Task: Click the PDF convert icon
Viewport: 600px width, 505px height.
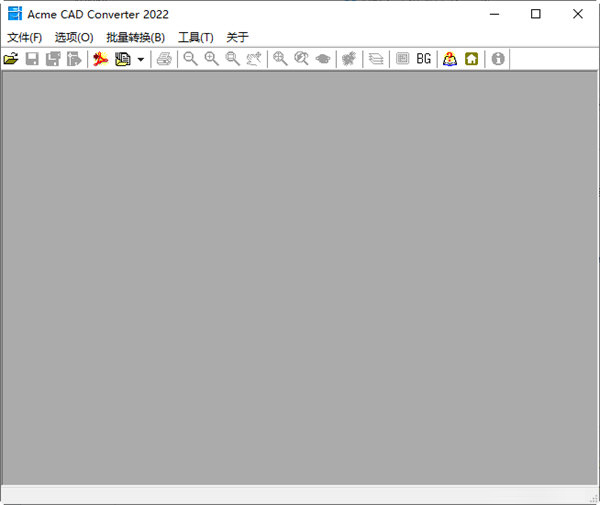Action: pyautogui.click(x=101, y=59)
